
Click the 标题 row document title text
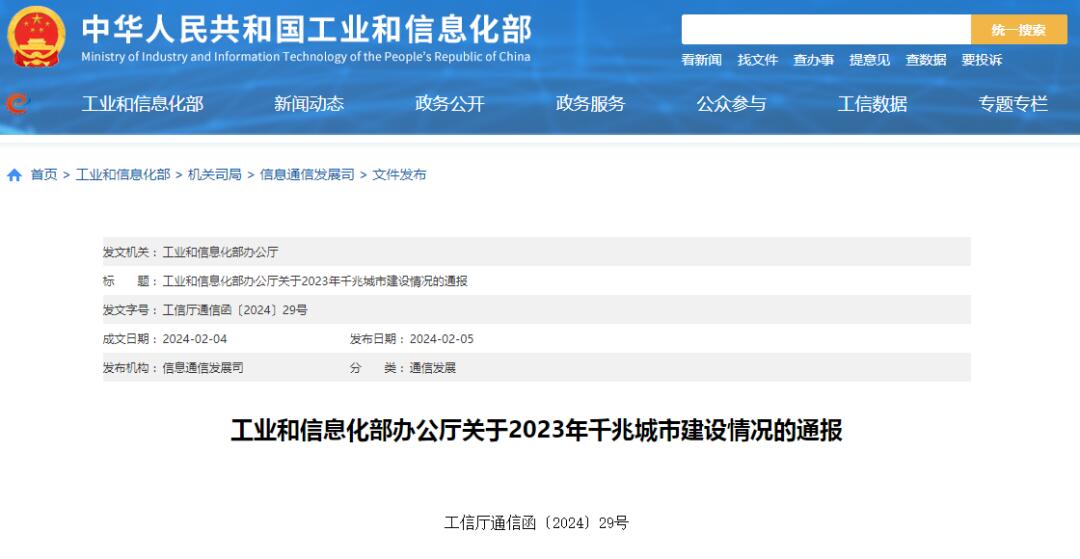click(315, 281)
